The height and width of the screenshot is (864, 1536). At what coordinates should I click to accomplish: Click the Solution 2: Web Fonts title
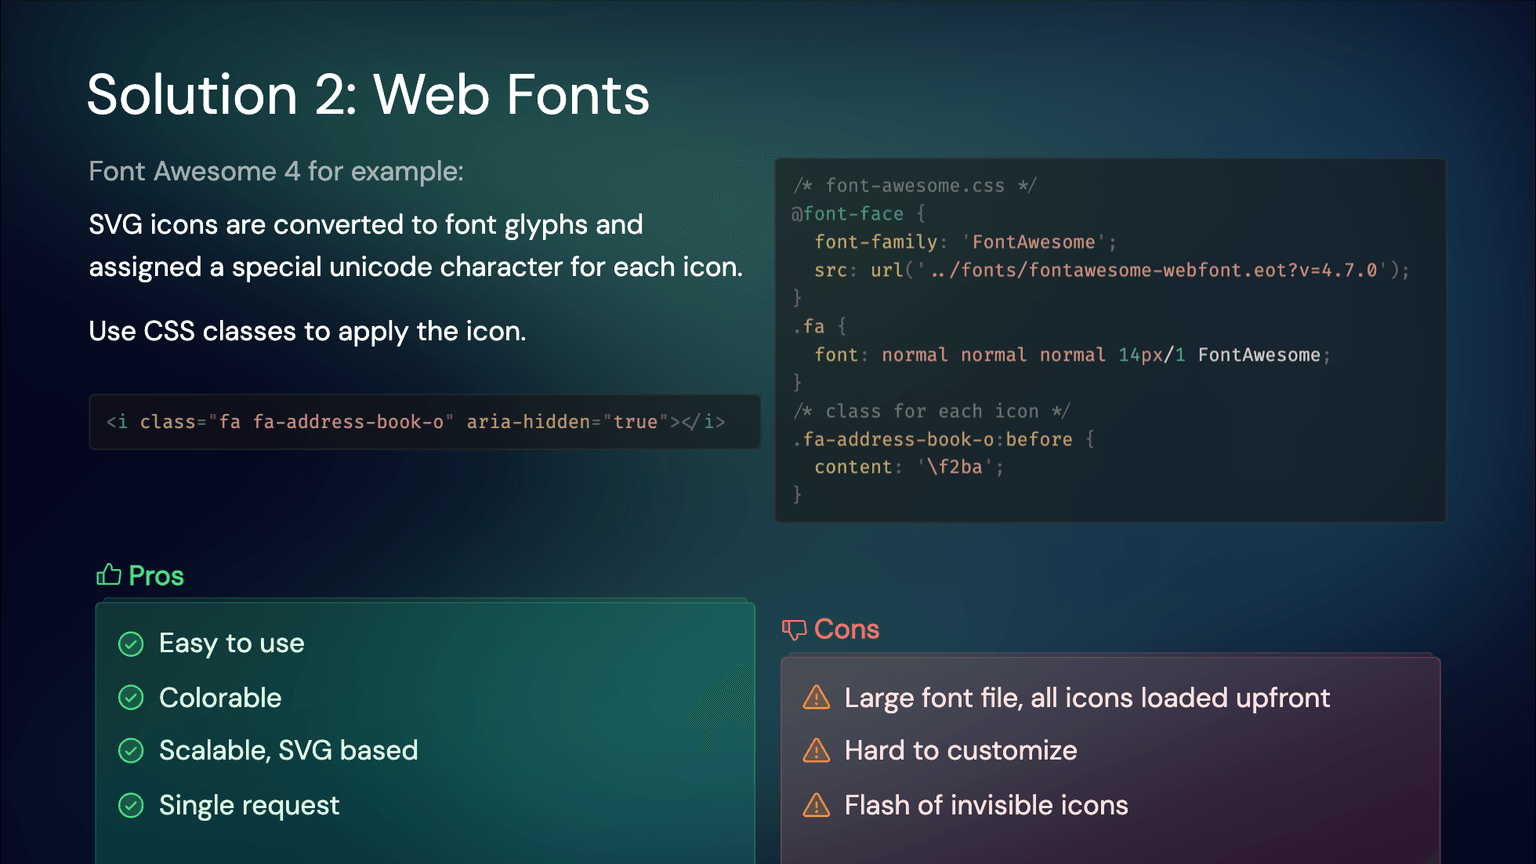pos(368,95)
